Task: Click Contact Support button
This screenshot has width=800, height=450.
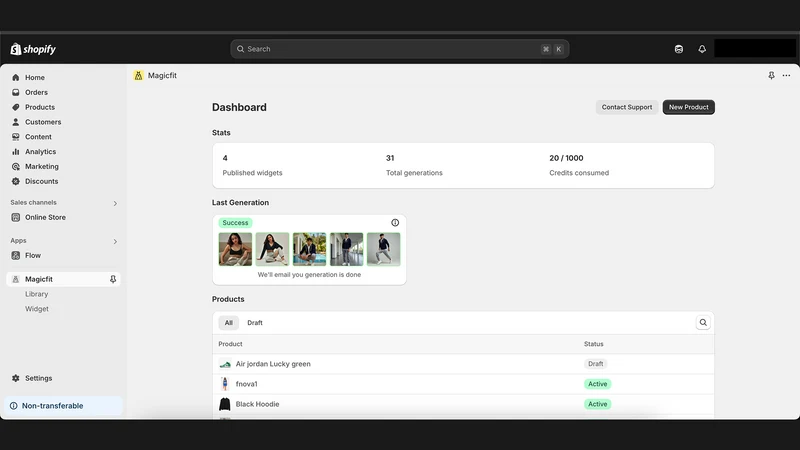Action: pos(627,107)
